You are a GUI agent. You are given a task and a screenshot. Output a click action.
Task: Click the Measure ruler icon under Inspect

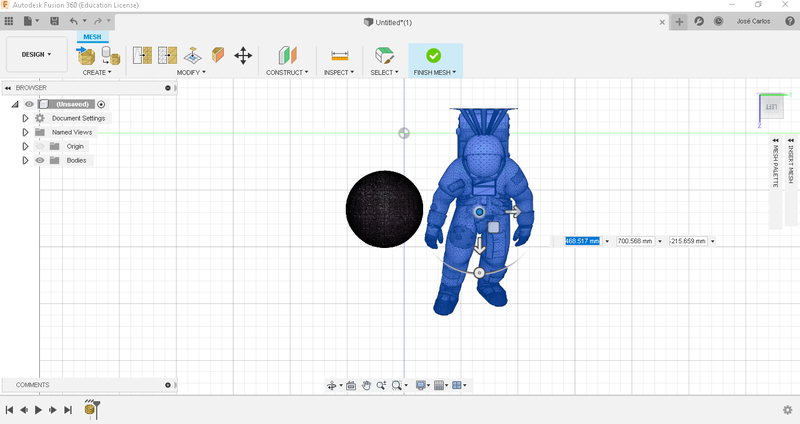point(339,56)
